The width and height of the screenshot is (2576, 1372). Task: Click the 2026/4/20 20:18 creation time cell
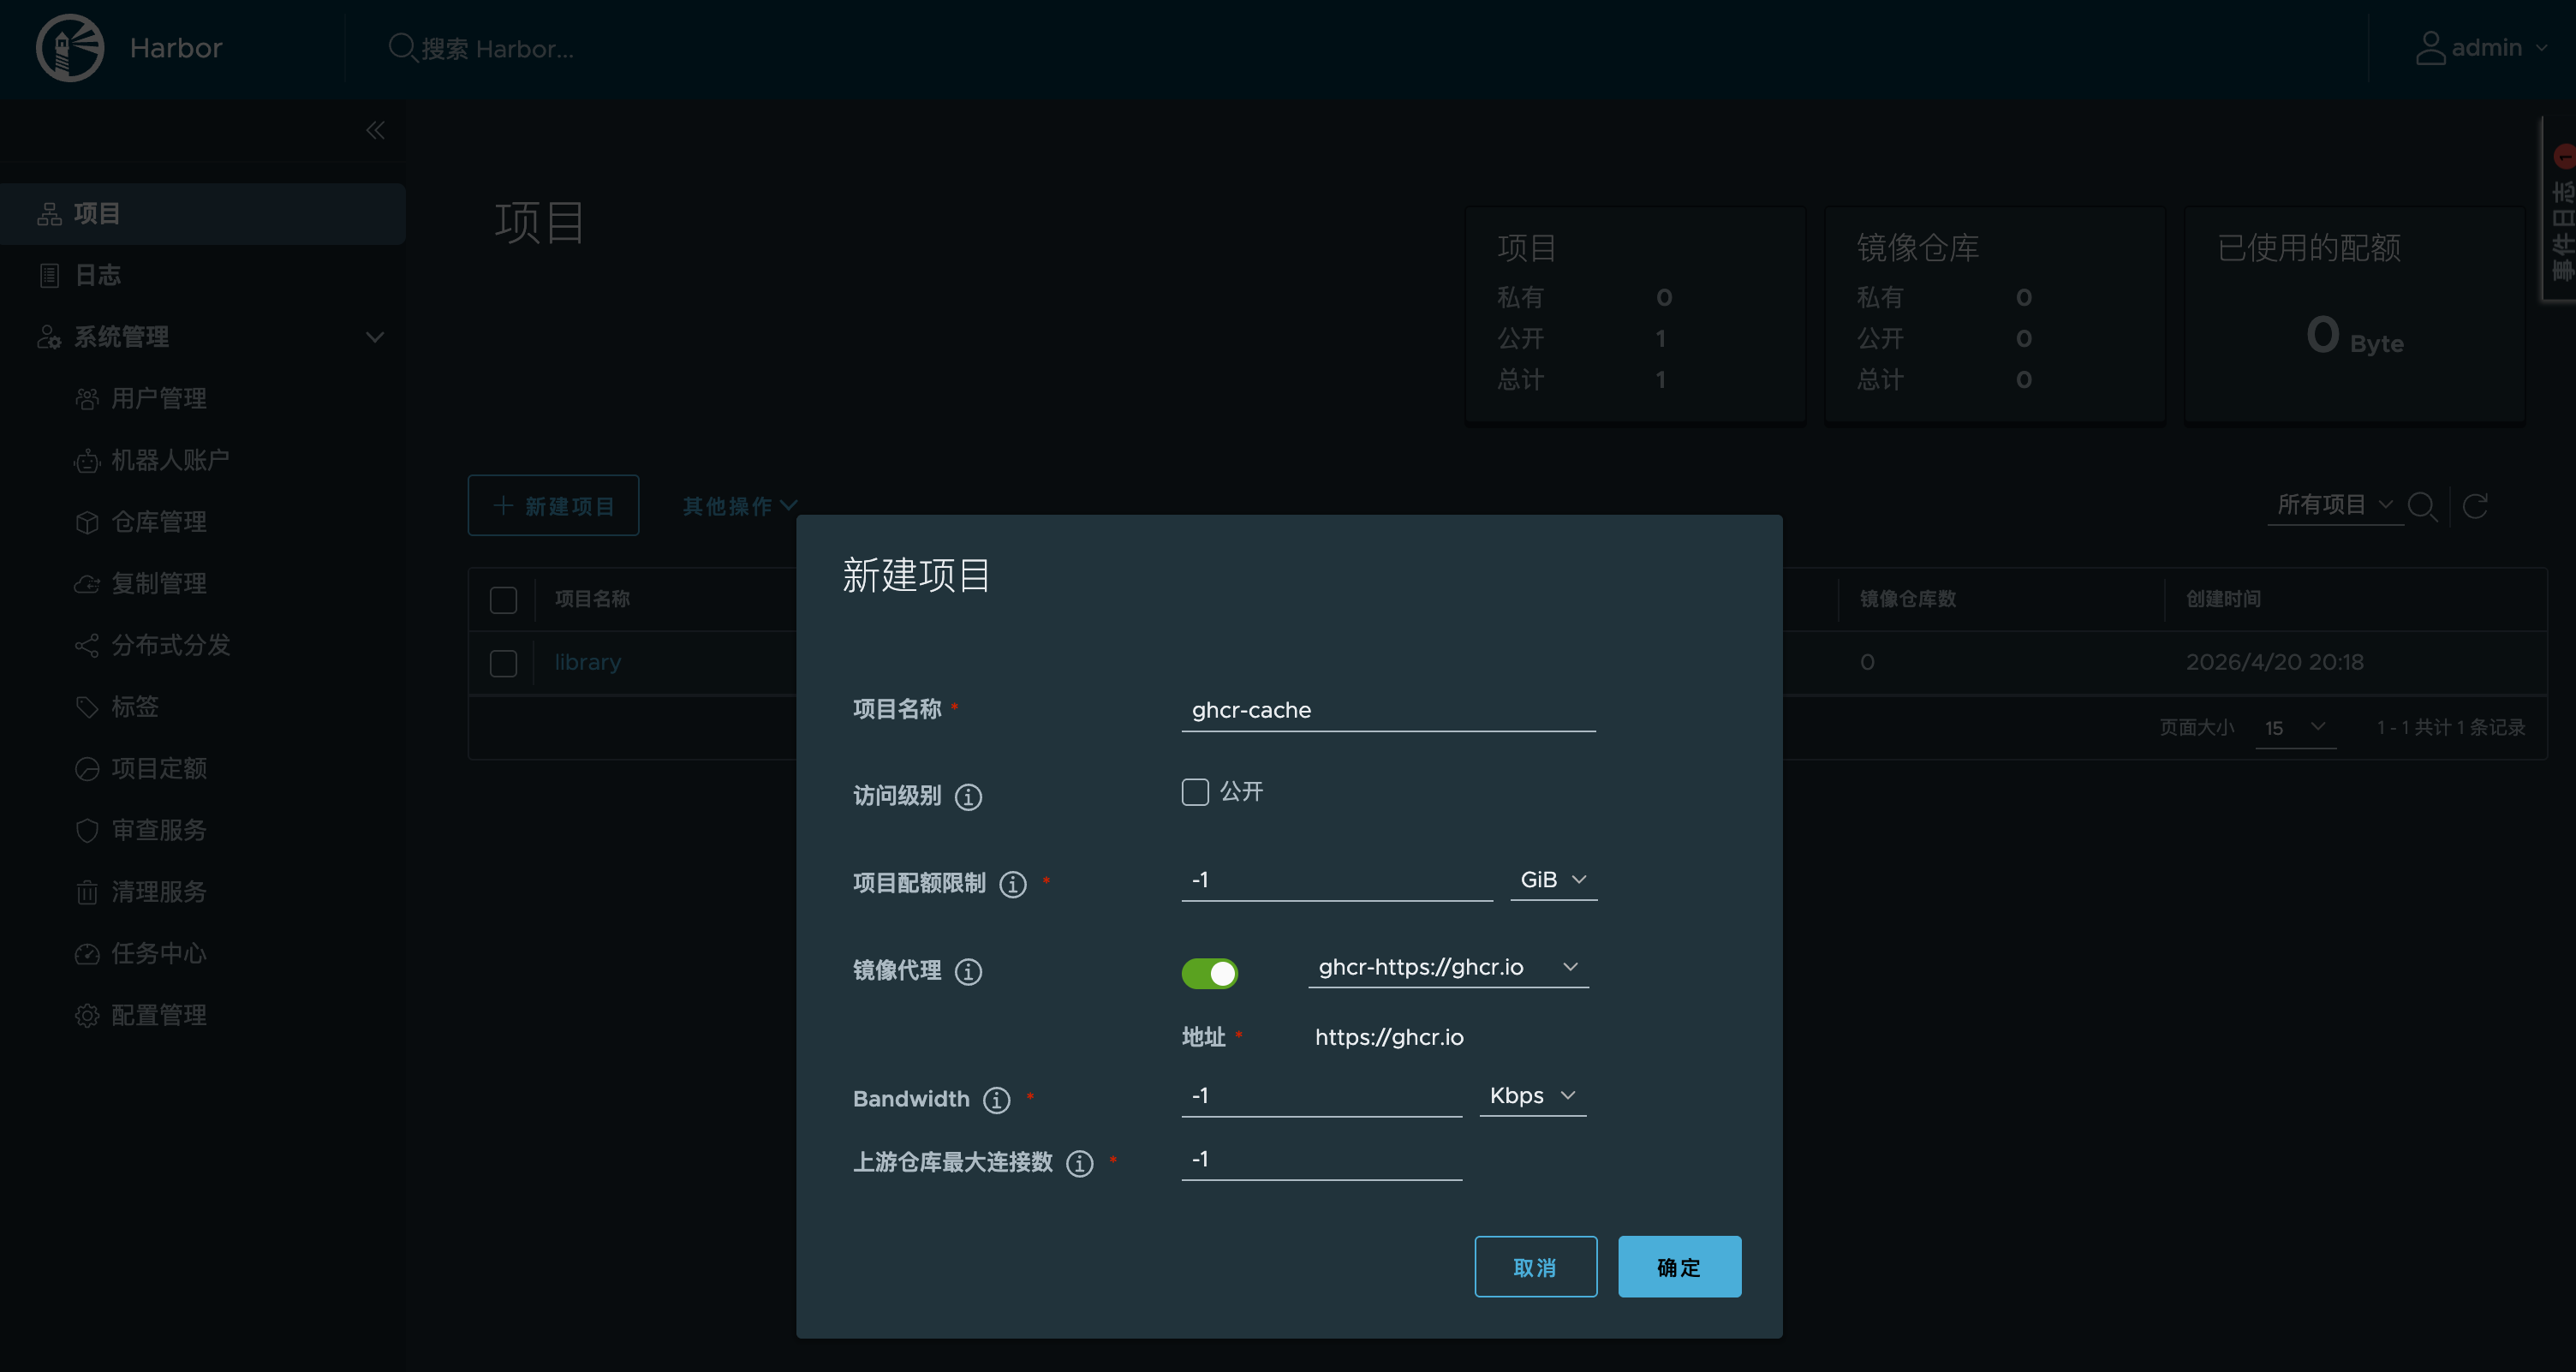tap(2274, 663)
